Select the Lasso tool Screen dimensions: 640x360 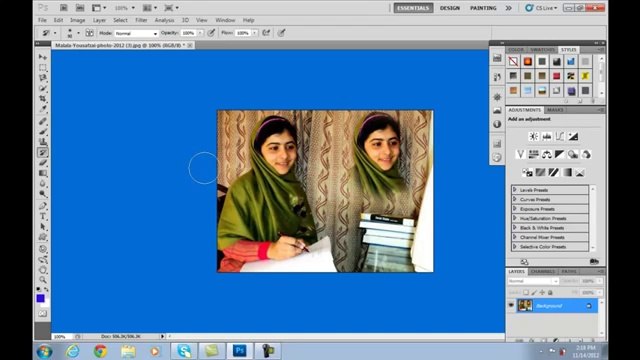coord(43,78)
